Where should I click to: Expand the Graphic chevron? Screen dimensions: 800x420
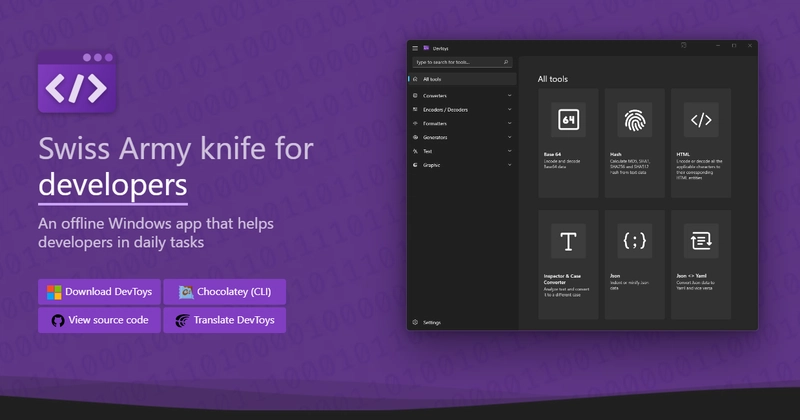(509, 165)
